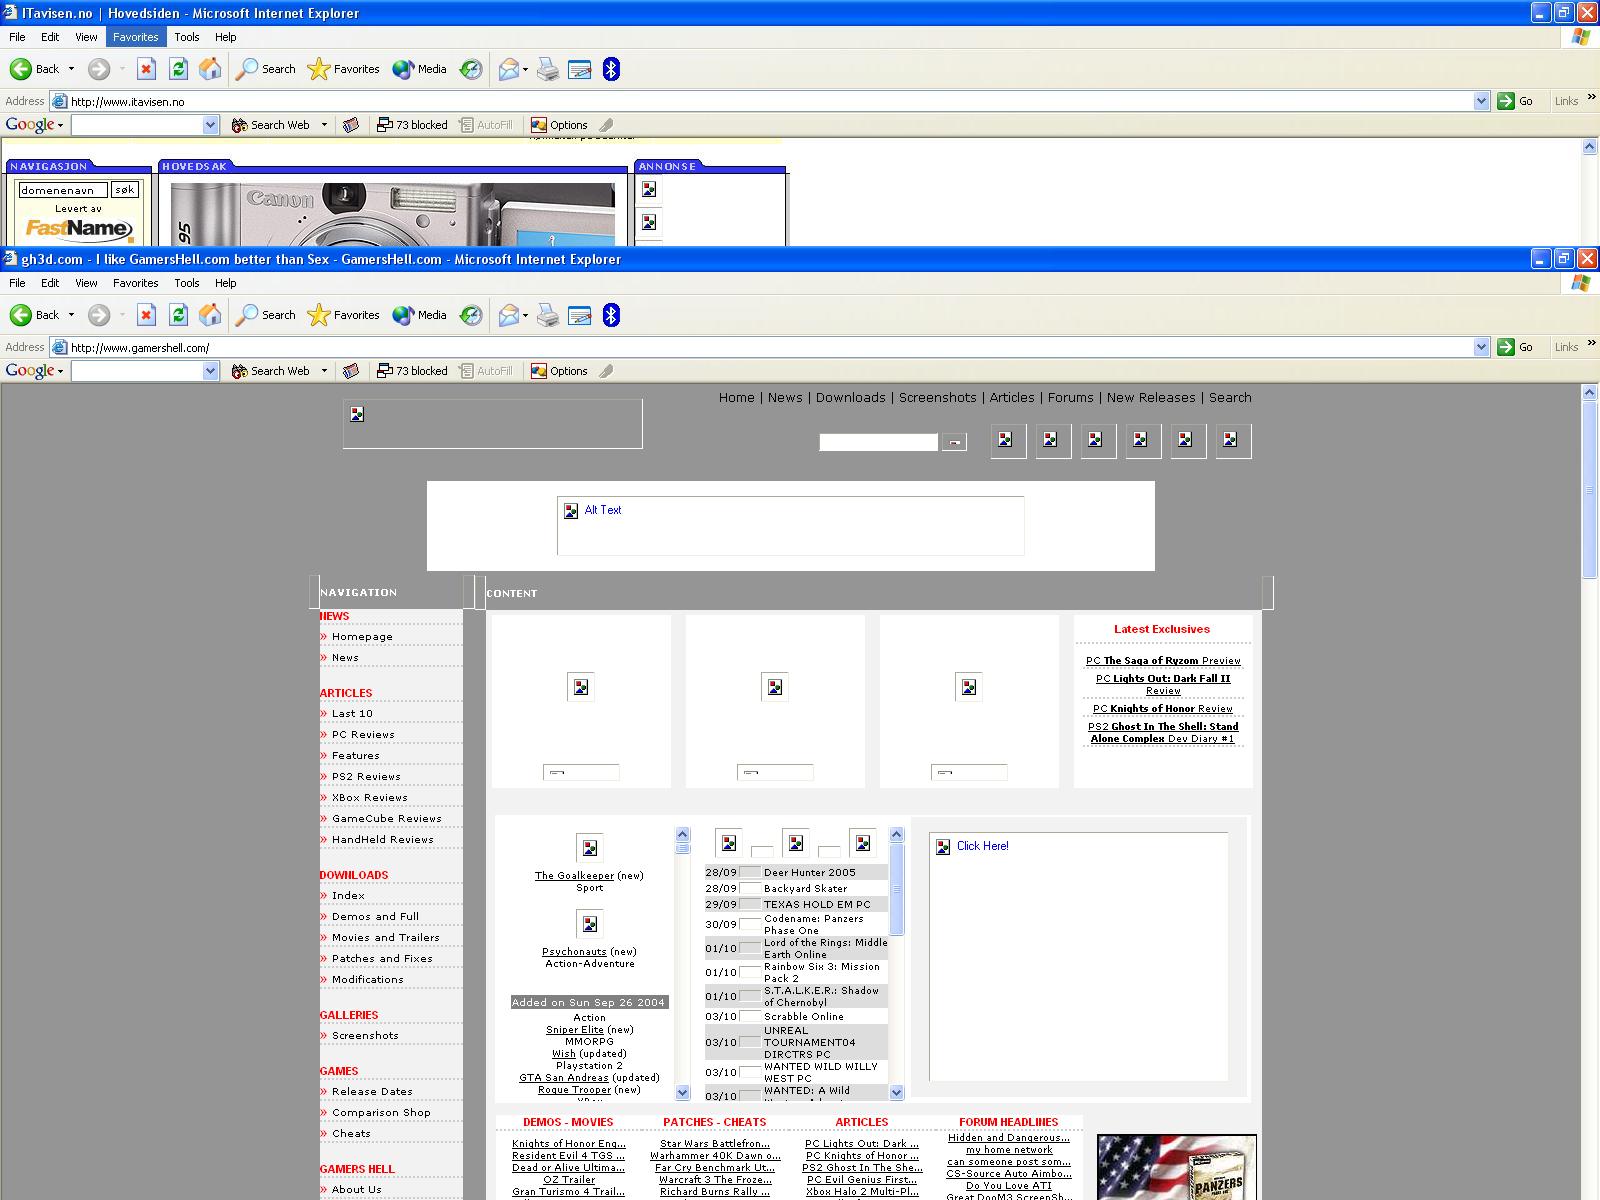The width and height of the screenshot is (1600, 1200).
Task: Click domenenavn input field on ITavisen page
Action: point(63,189)
